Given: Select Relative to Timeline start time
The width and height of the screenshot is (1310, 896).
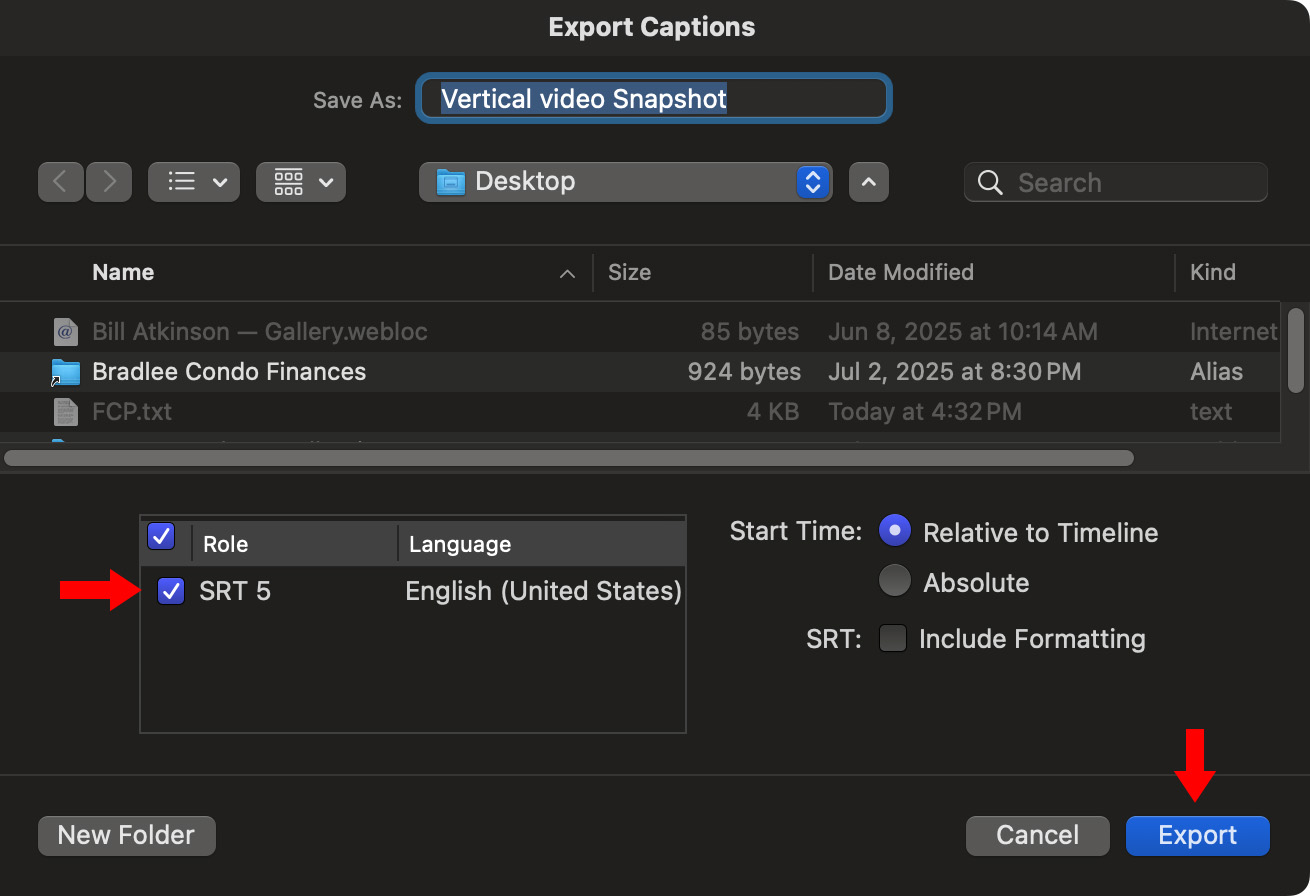Looking at the screenshot, I should tap(894, 531).
